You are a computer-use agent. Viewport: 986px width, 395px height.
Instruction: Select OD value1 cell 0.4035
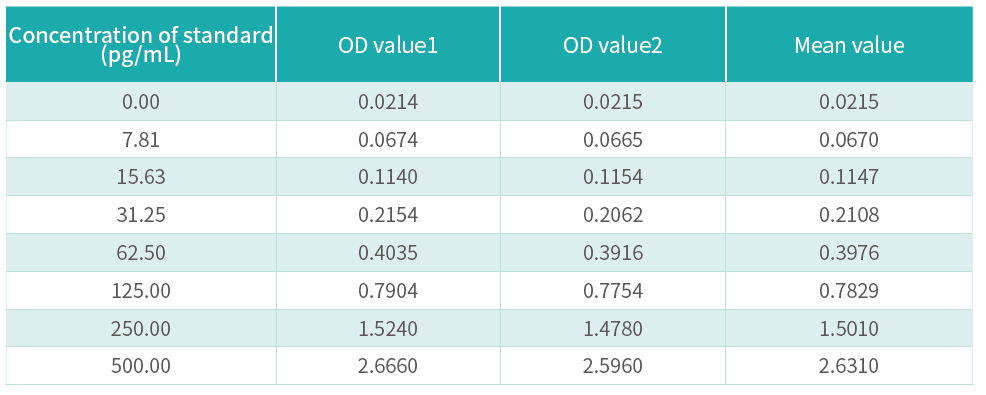point(388,253)
